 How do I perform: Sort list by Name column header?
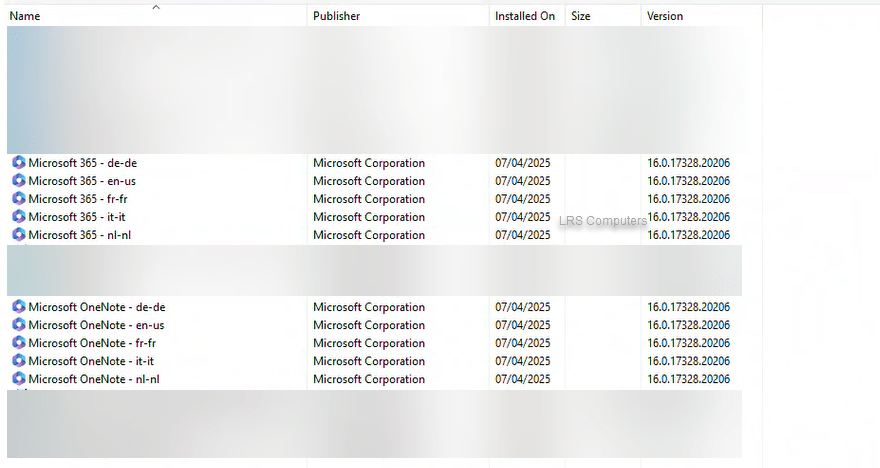pyautogui.click(x=25, y=16)
